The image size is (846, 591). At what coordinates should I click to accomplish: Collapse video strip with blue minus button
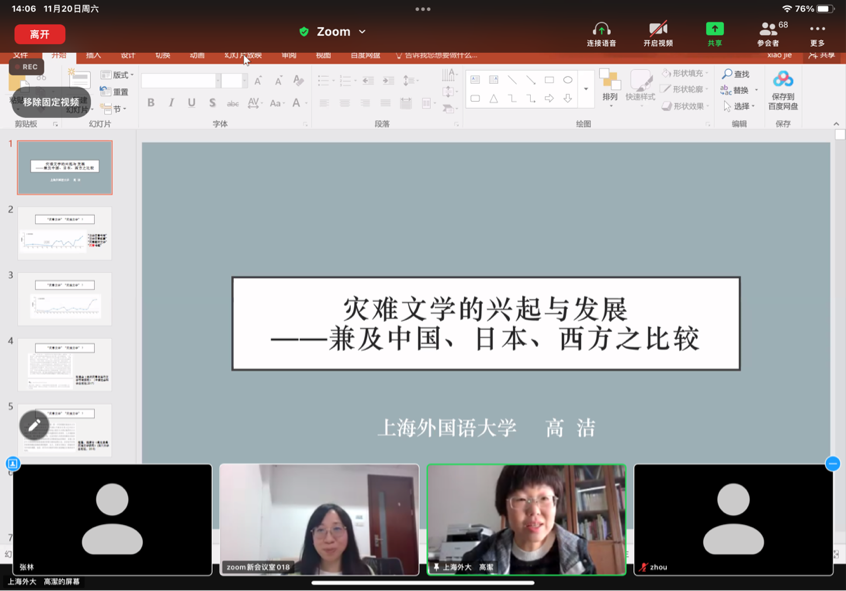832,463
